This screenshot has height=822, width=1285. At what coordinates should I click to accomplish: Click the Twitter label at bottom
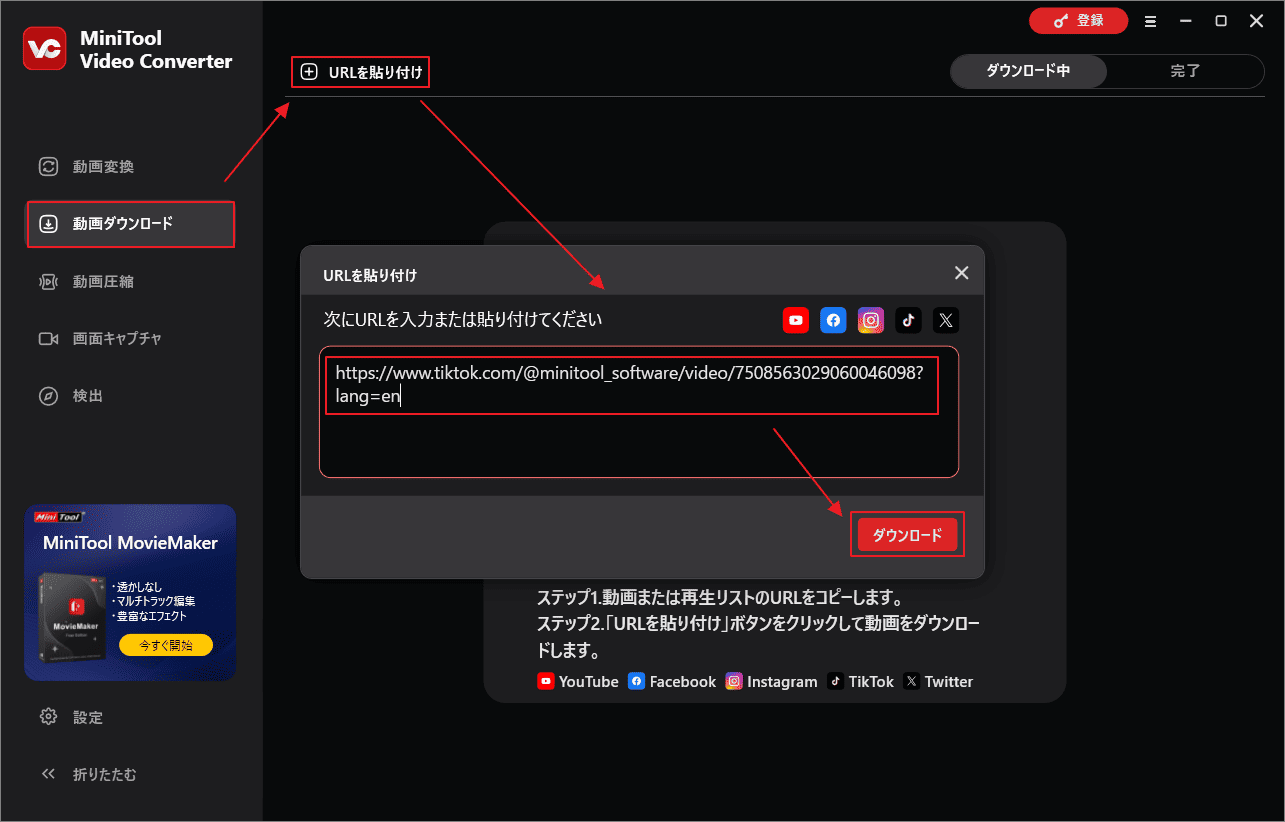click(x=949, y=681)
